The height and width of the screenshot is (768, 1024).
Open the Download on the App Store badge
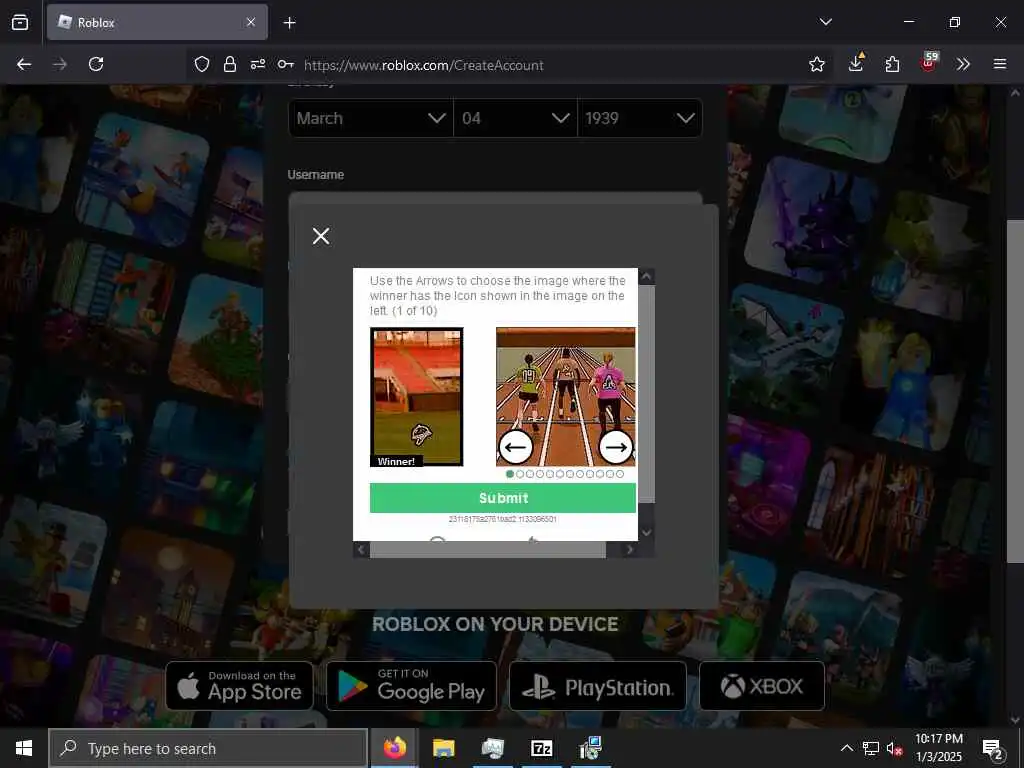240,686
